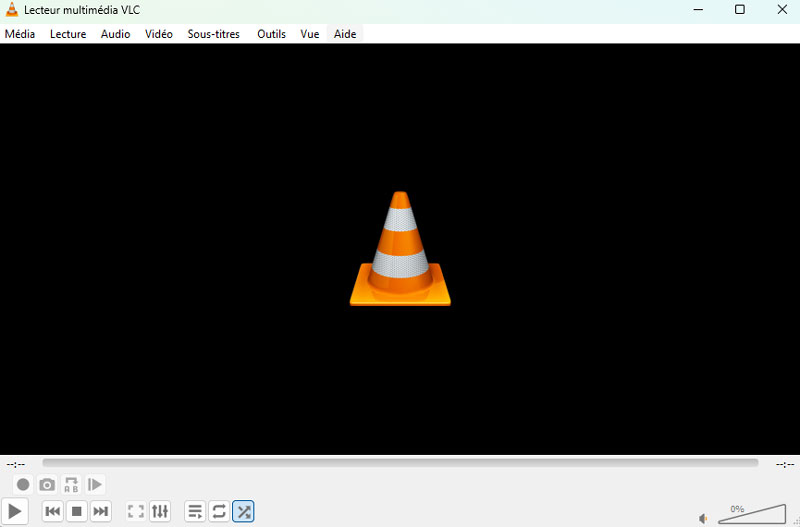Start playback with the Play button
The image size is (800, 527).
click(15, 511)
